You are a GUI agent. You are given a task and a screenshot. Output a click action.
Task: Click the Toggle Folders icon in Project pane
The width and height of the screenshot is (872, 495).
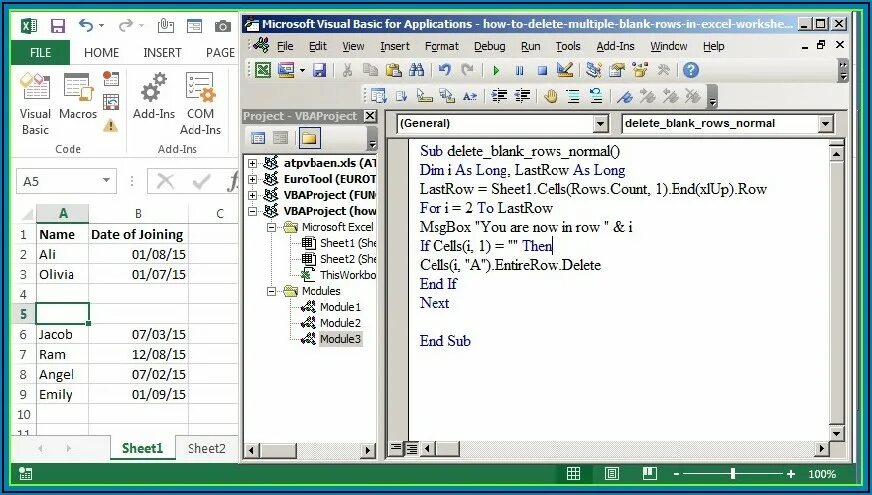[x=309, y=138]
